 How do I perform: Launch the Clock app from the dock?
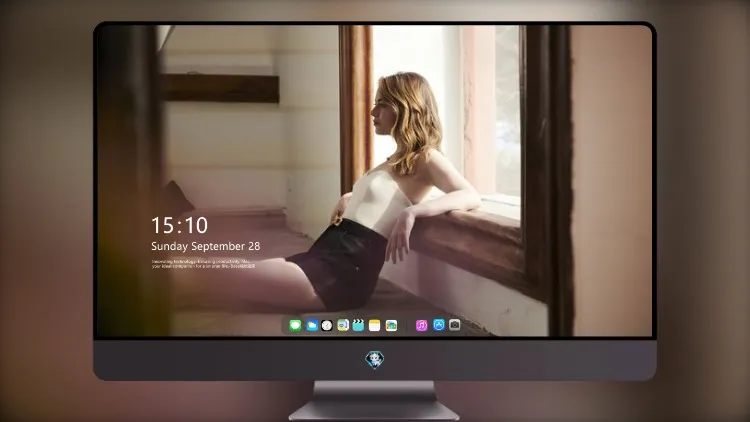(327, 325)
